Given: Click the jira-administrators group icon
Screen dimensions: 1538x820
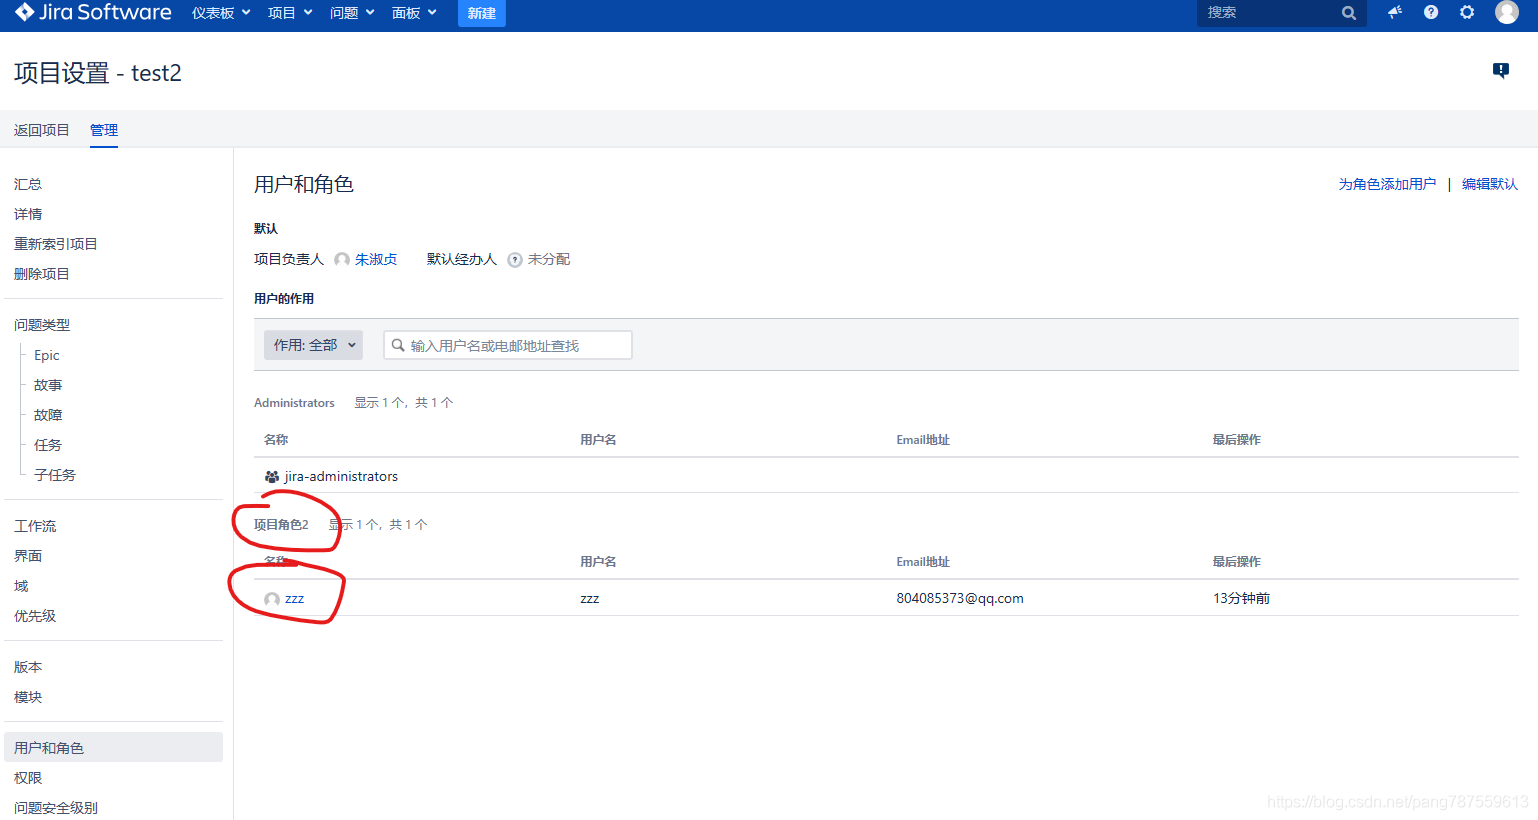Looking at the screenshot, I should 272,477.
